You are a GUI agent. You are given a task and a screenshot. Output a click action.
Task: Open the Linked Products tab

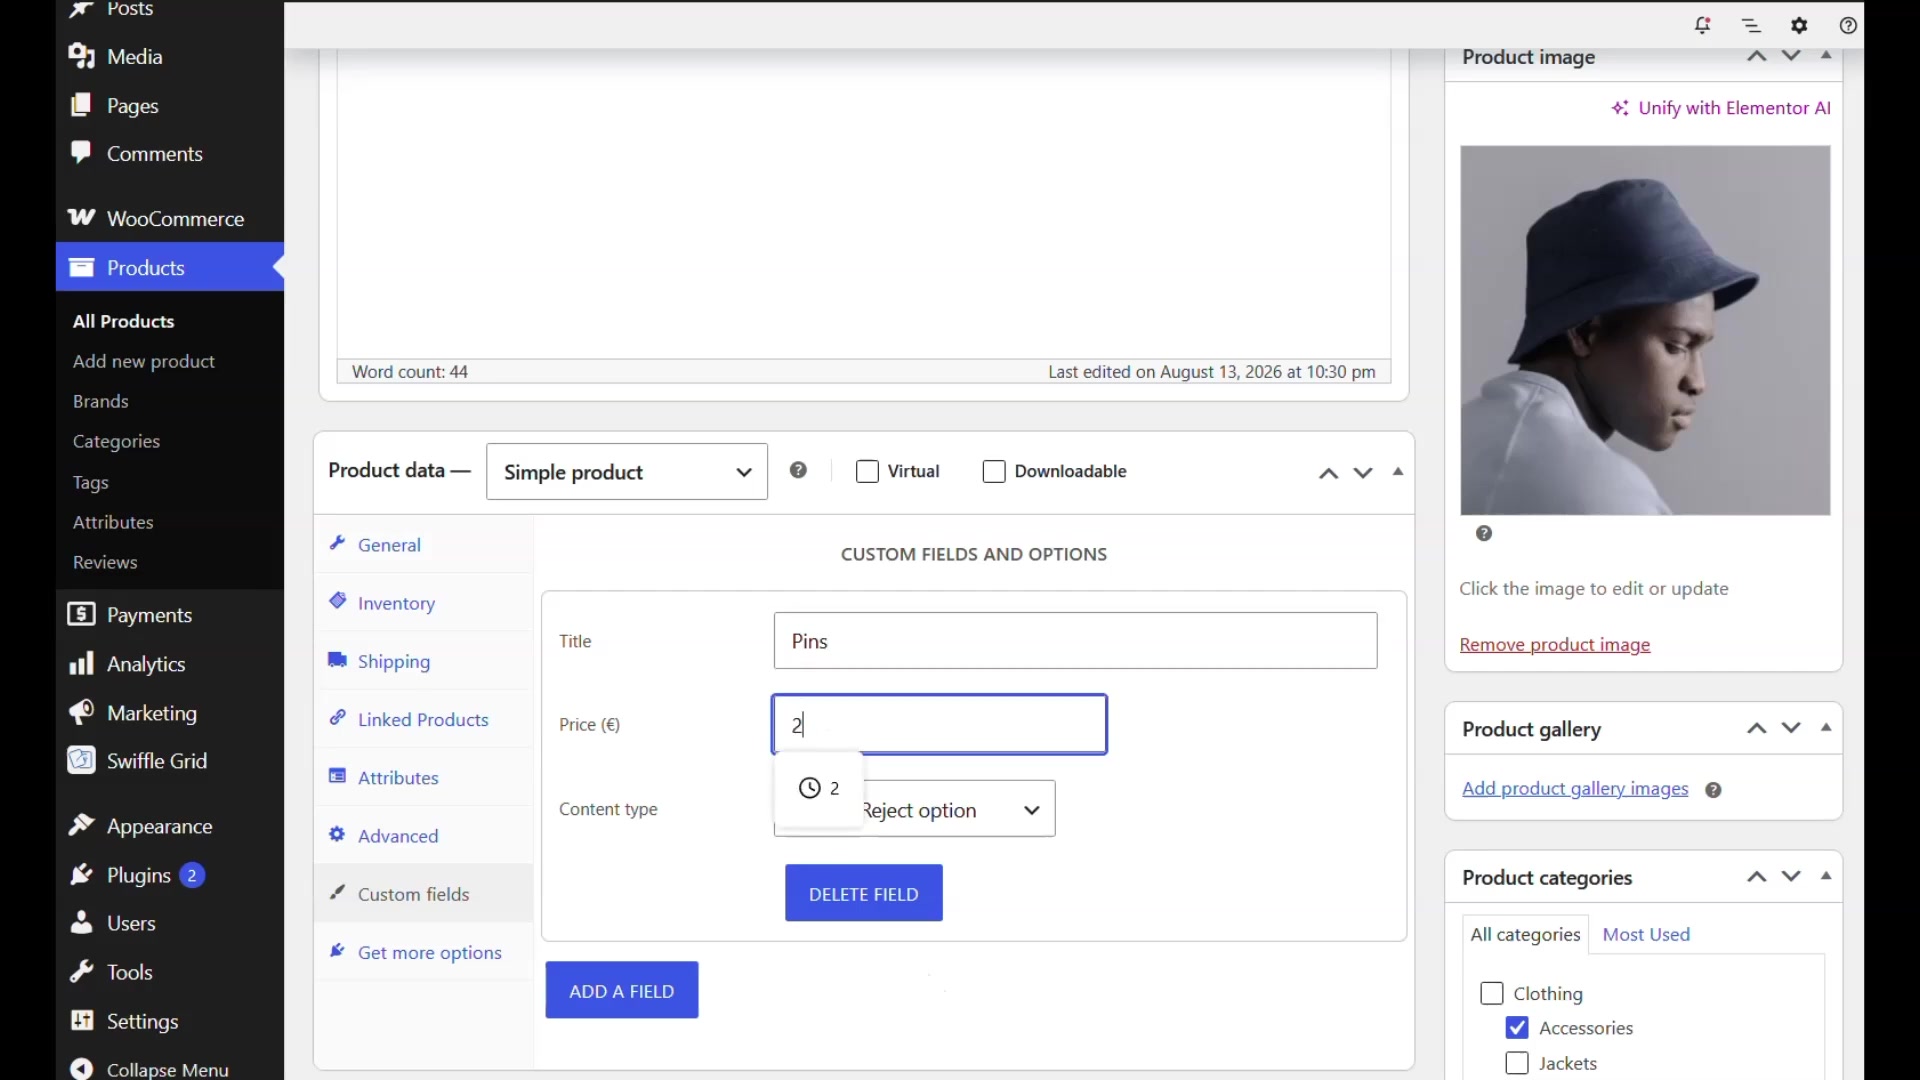[x=424, y=719]
